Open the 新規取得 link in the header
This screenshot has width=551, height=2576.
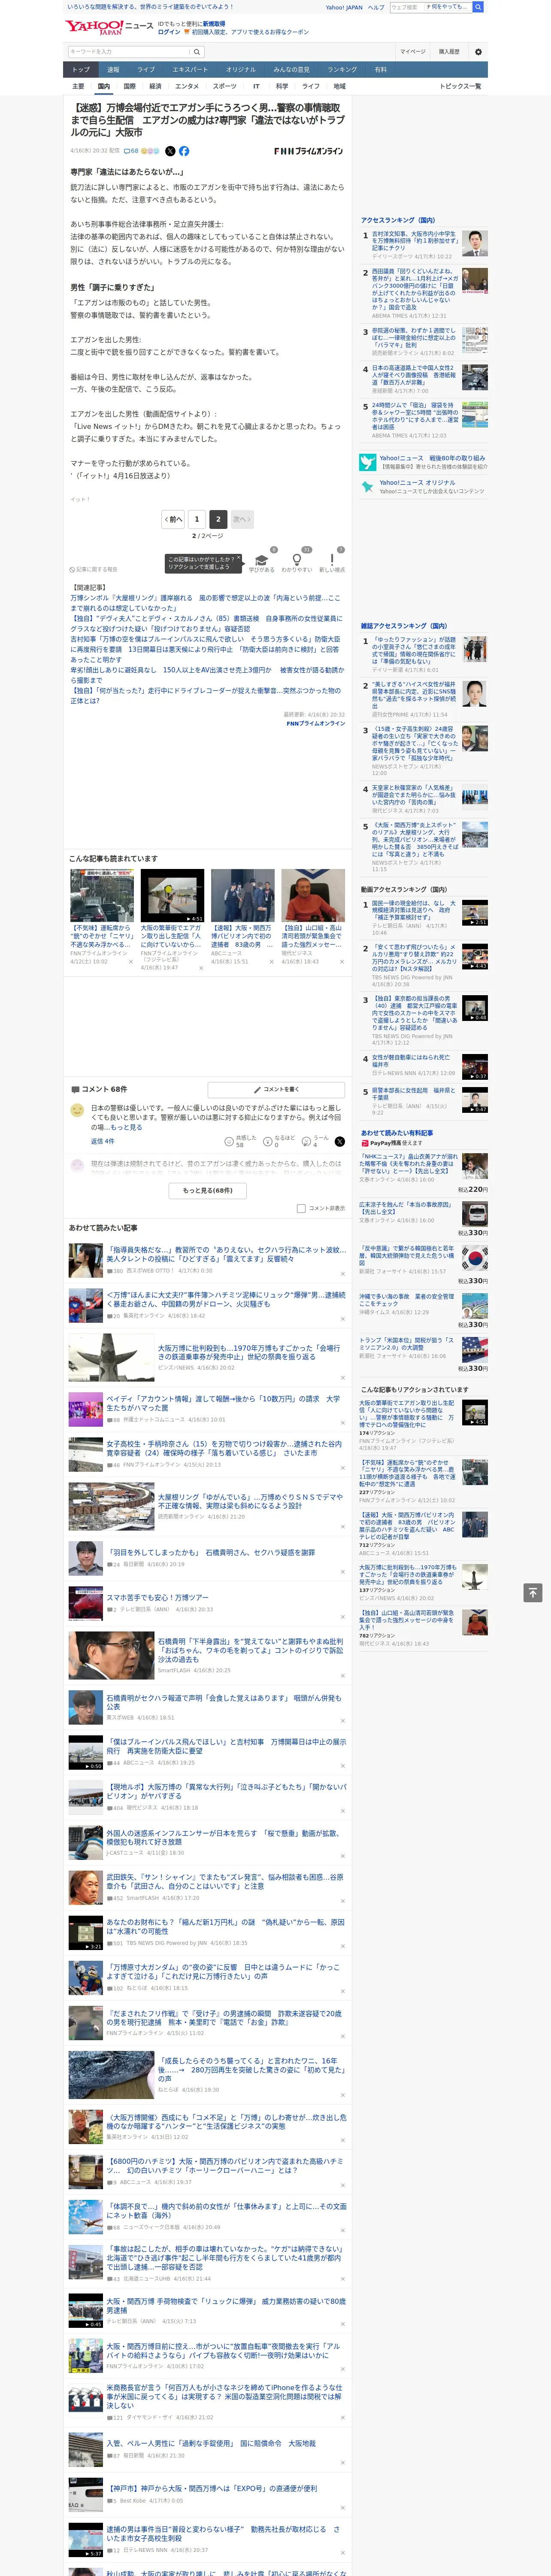(214, 23)
